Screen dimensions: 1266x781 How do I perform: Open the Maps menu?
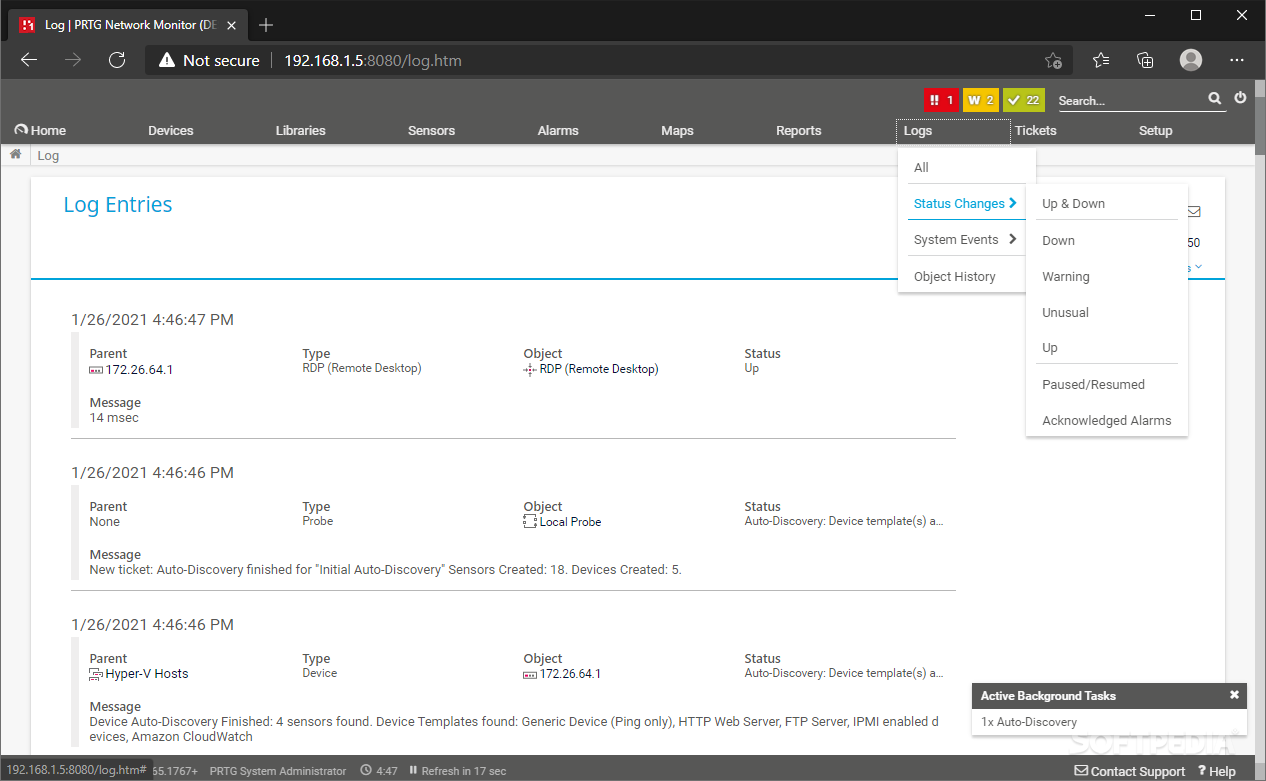click(677, 130)
